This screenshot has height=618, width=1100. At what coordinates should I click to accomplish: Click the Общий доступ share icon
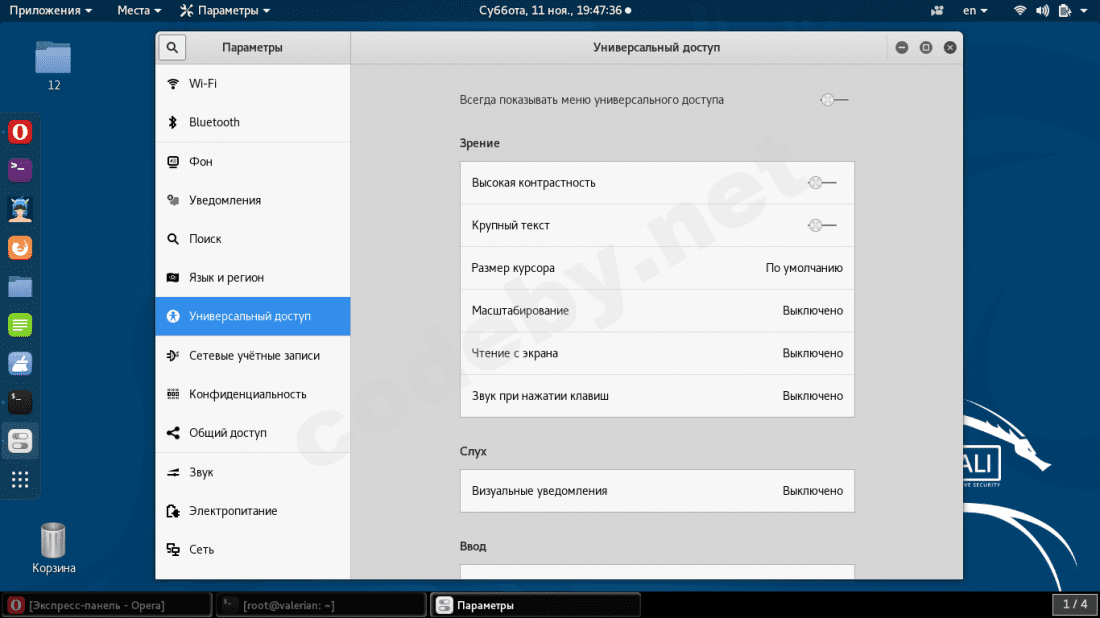point(173,433)
